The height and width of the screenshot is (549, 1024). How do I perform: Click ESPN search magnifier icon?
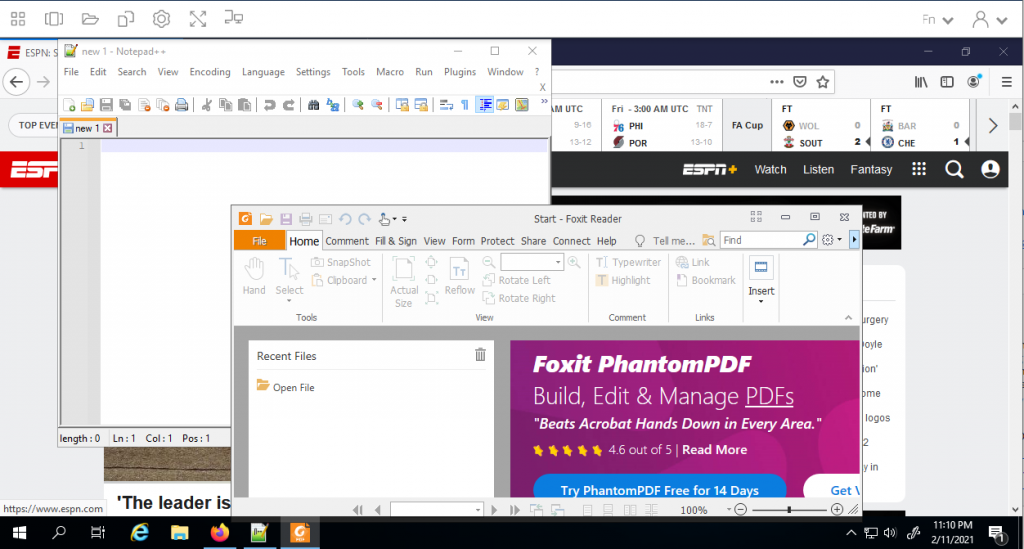954,170
